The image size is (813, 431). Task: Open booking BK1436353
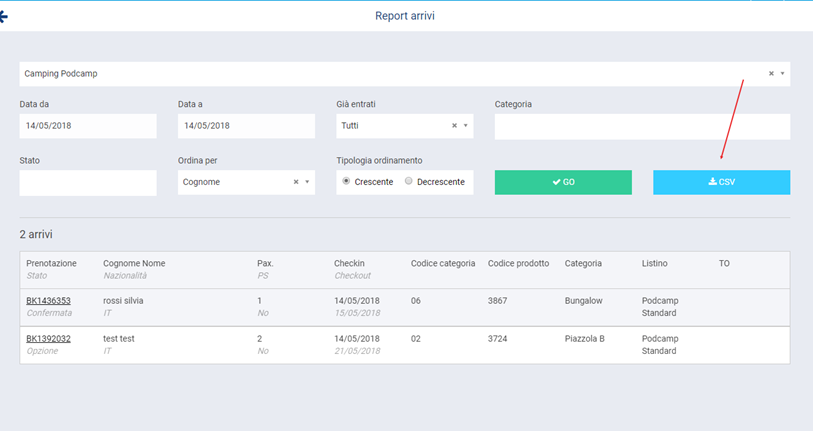[48, 300]
